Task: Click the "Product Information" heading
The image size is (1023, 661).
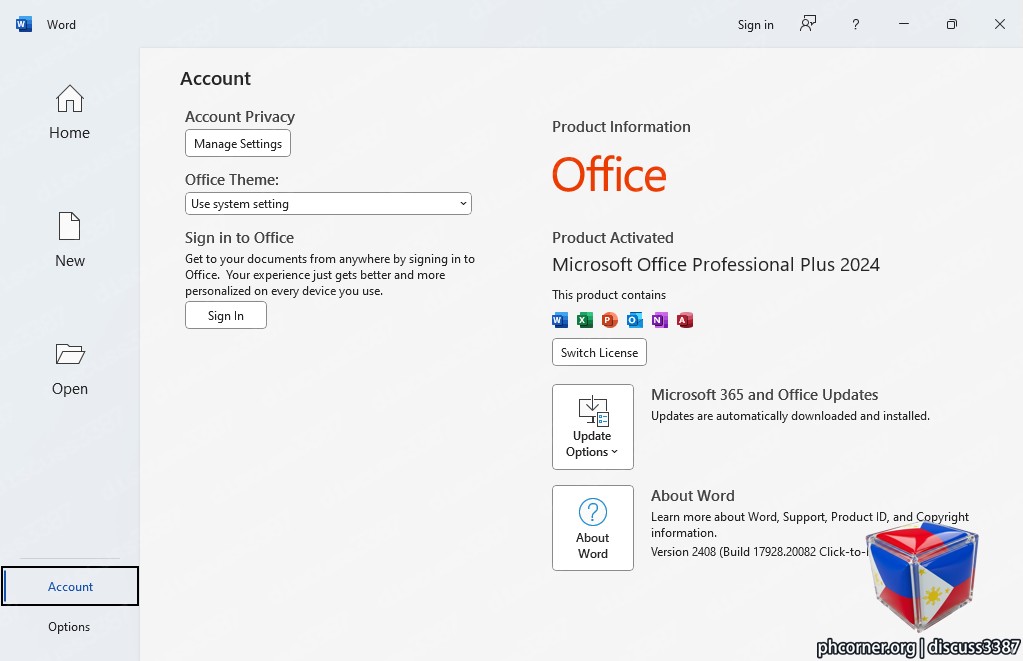Action: coord(621,127)
